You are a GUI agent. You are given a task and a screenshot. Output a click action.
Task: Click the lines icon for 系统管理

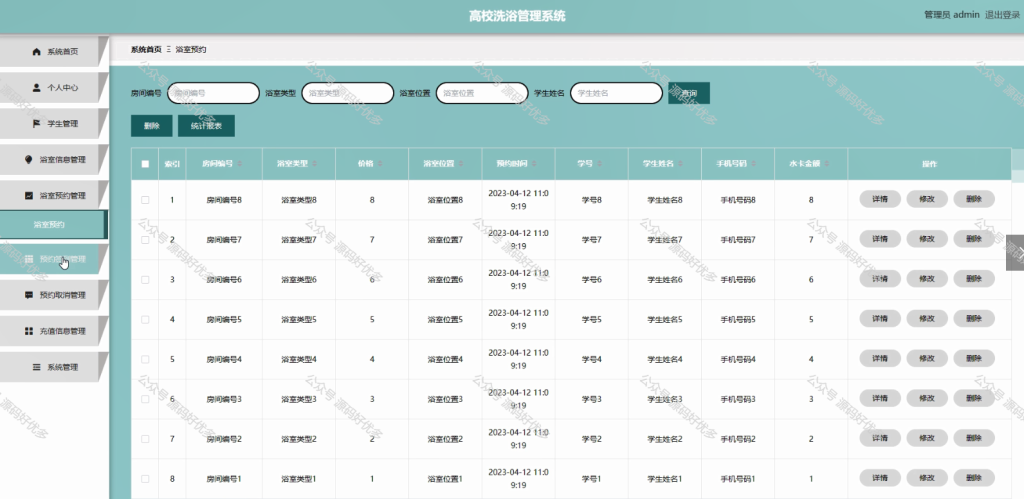[37, 367]
